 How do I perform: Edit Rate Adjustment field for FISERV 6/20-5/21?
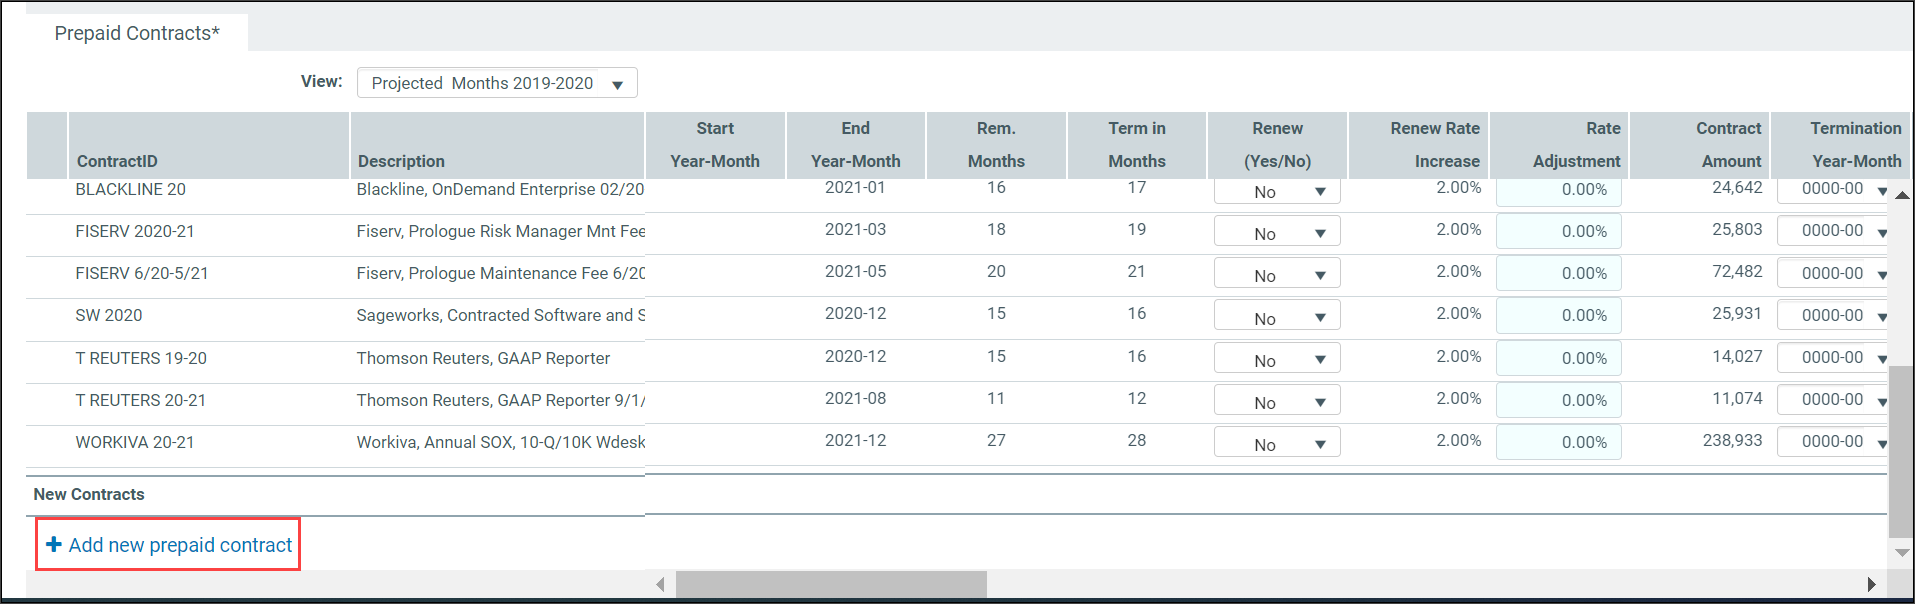point(1558,273)
